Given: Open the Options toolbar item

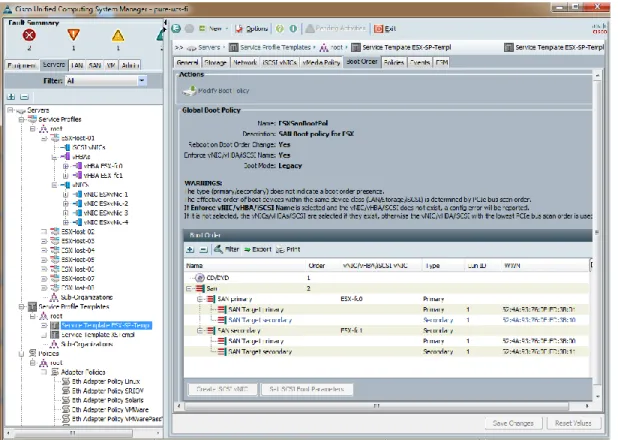Looking at the screenshot, I should pyautogui.click(x=251, y=28).
